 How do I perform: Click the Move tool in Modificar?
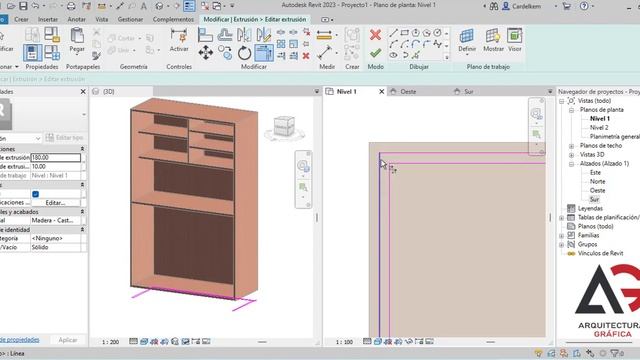tap(206, 53)
